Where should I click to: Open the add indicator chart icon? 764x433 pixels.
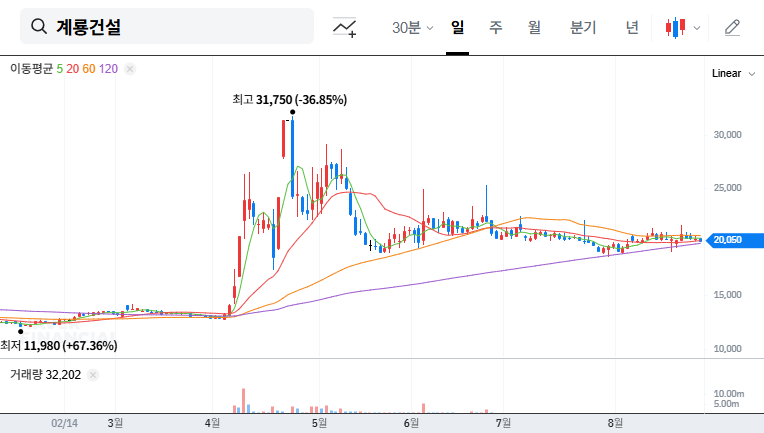[344, 27]
